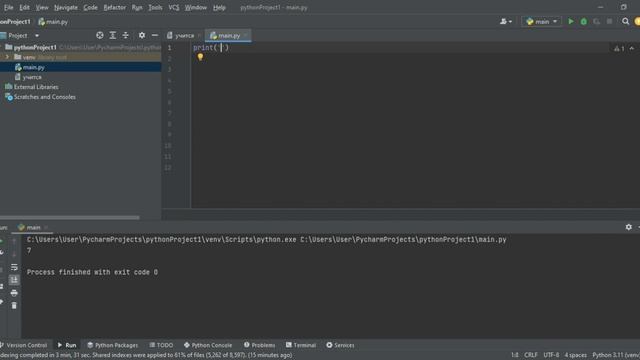640x360 pixels.
Task: Open the Version Control tool window
Action: tap(24, 345)
